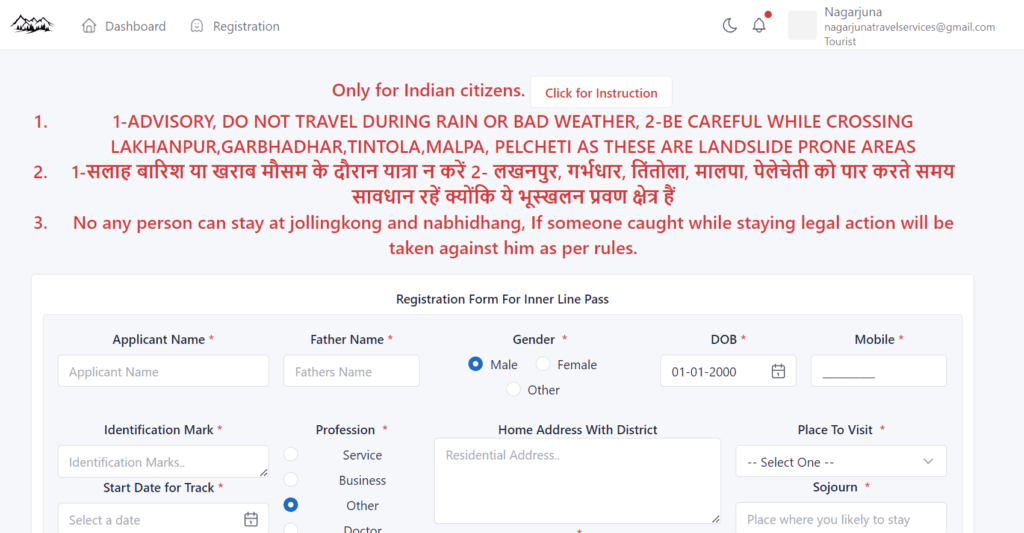Toggle dark mode moon icon
The height and width of the screenshot is (533, 1024).
click(x=729, y=25)
